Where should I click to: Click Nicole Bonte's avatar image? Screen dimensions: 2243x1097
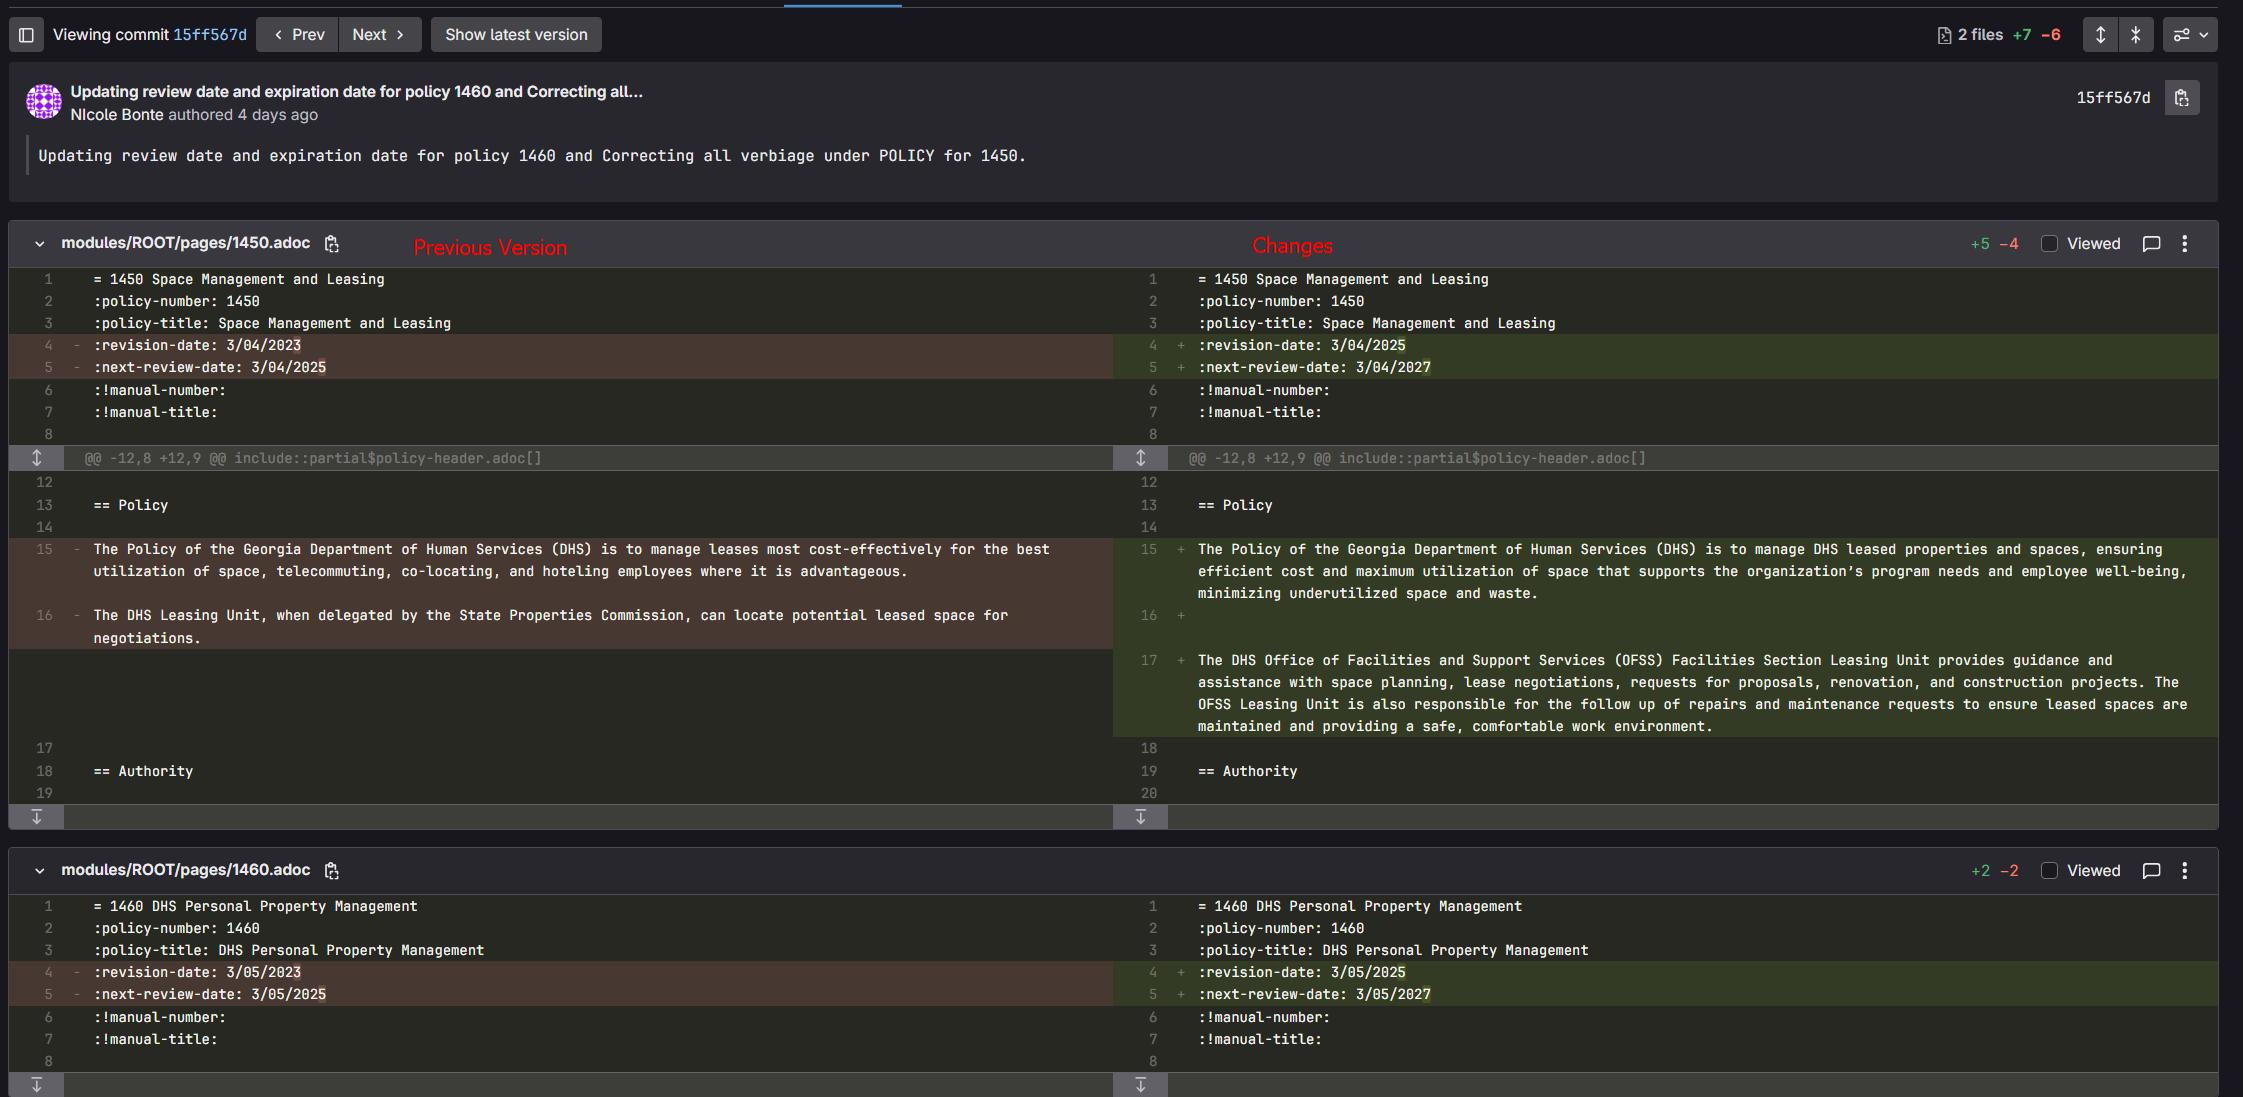(x=44, y=102)
